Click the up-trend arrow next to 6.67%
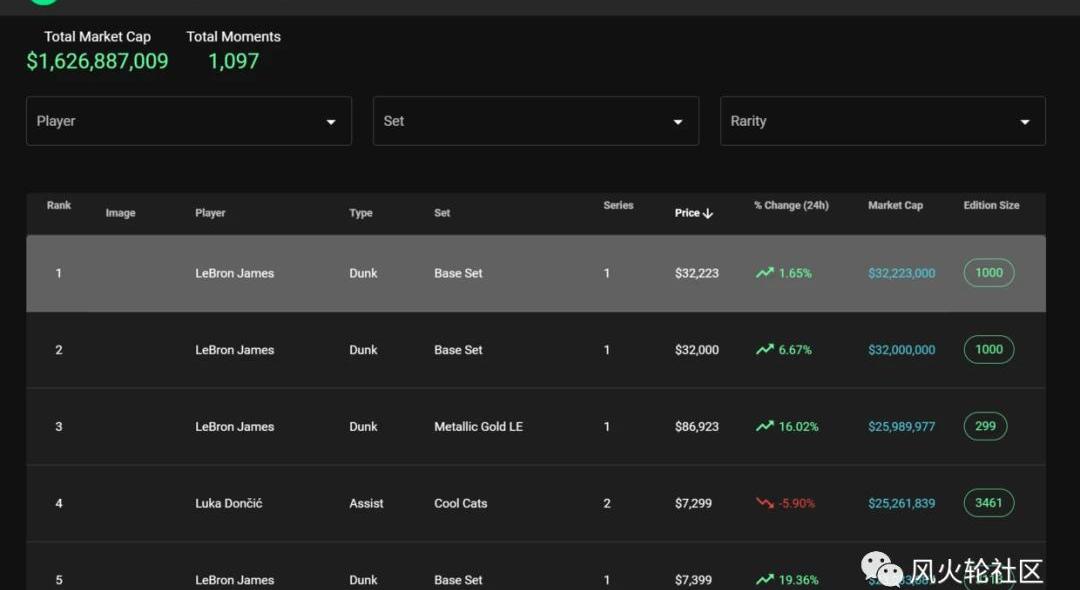 765,350
